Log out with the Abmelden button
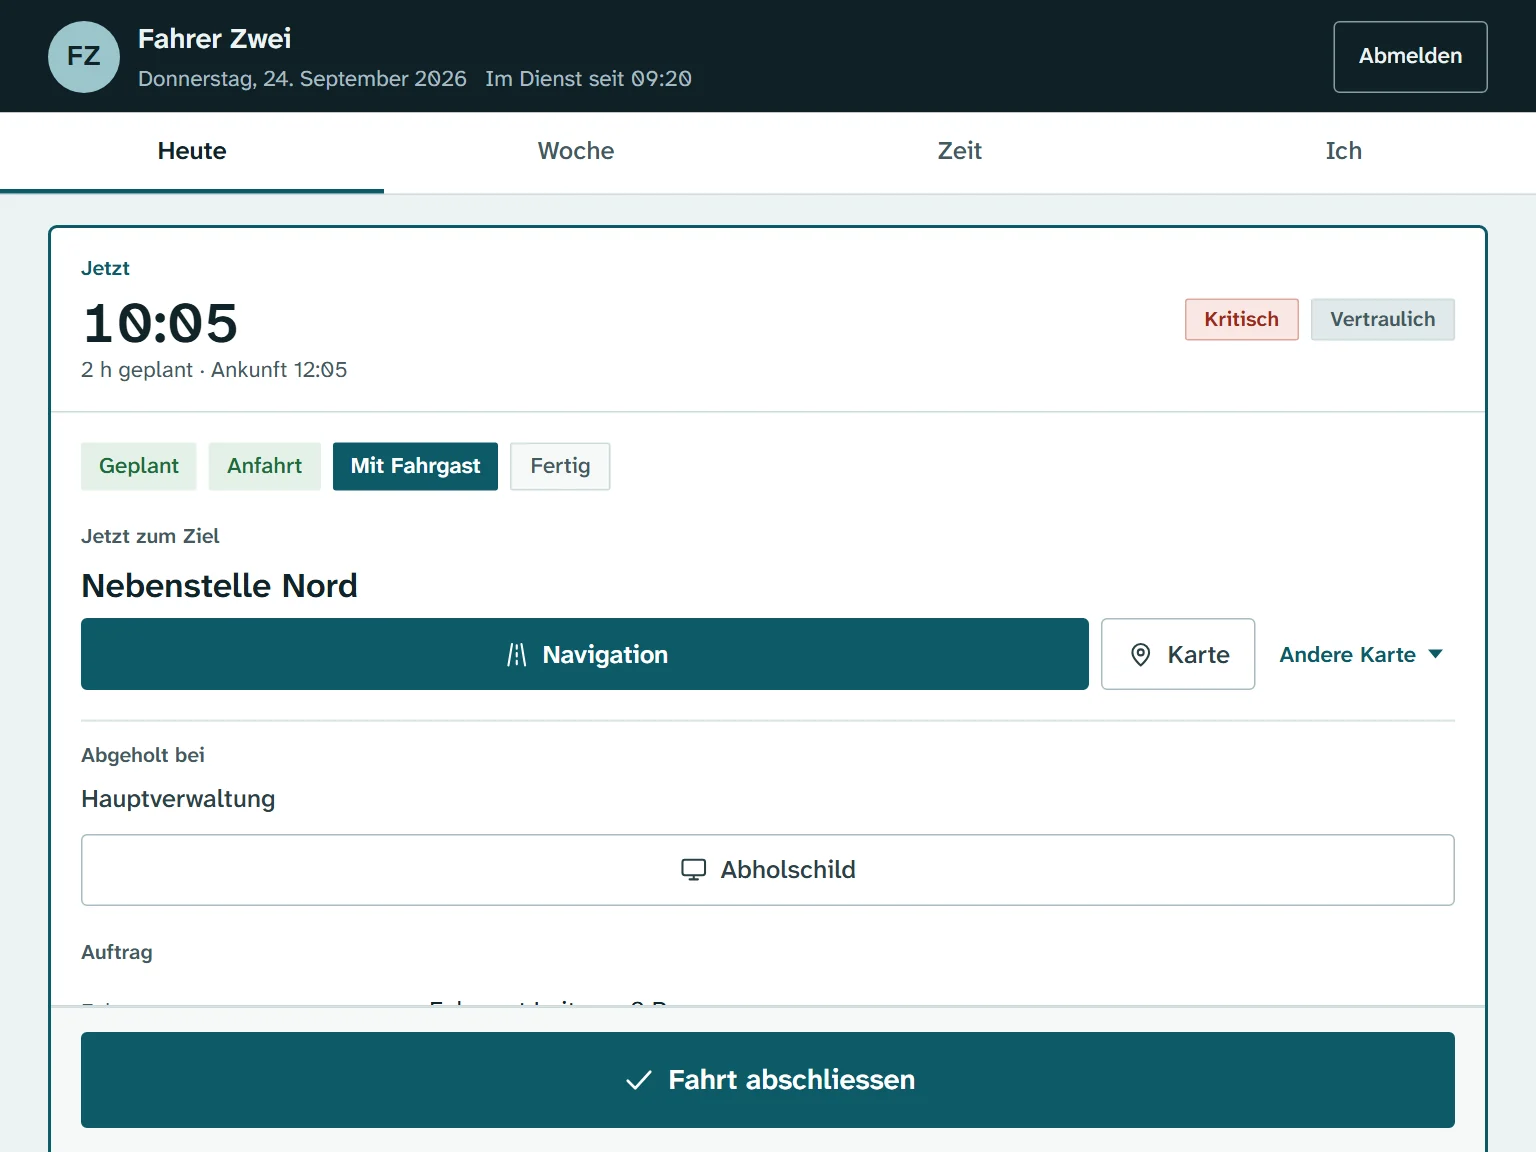 (x=1410, y=57)
